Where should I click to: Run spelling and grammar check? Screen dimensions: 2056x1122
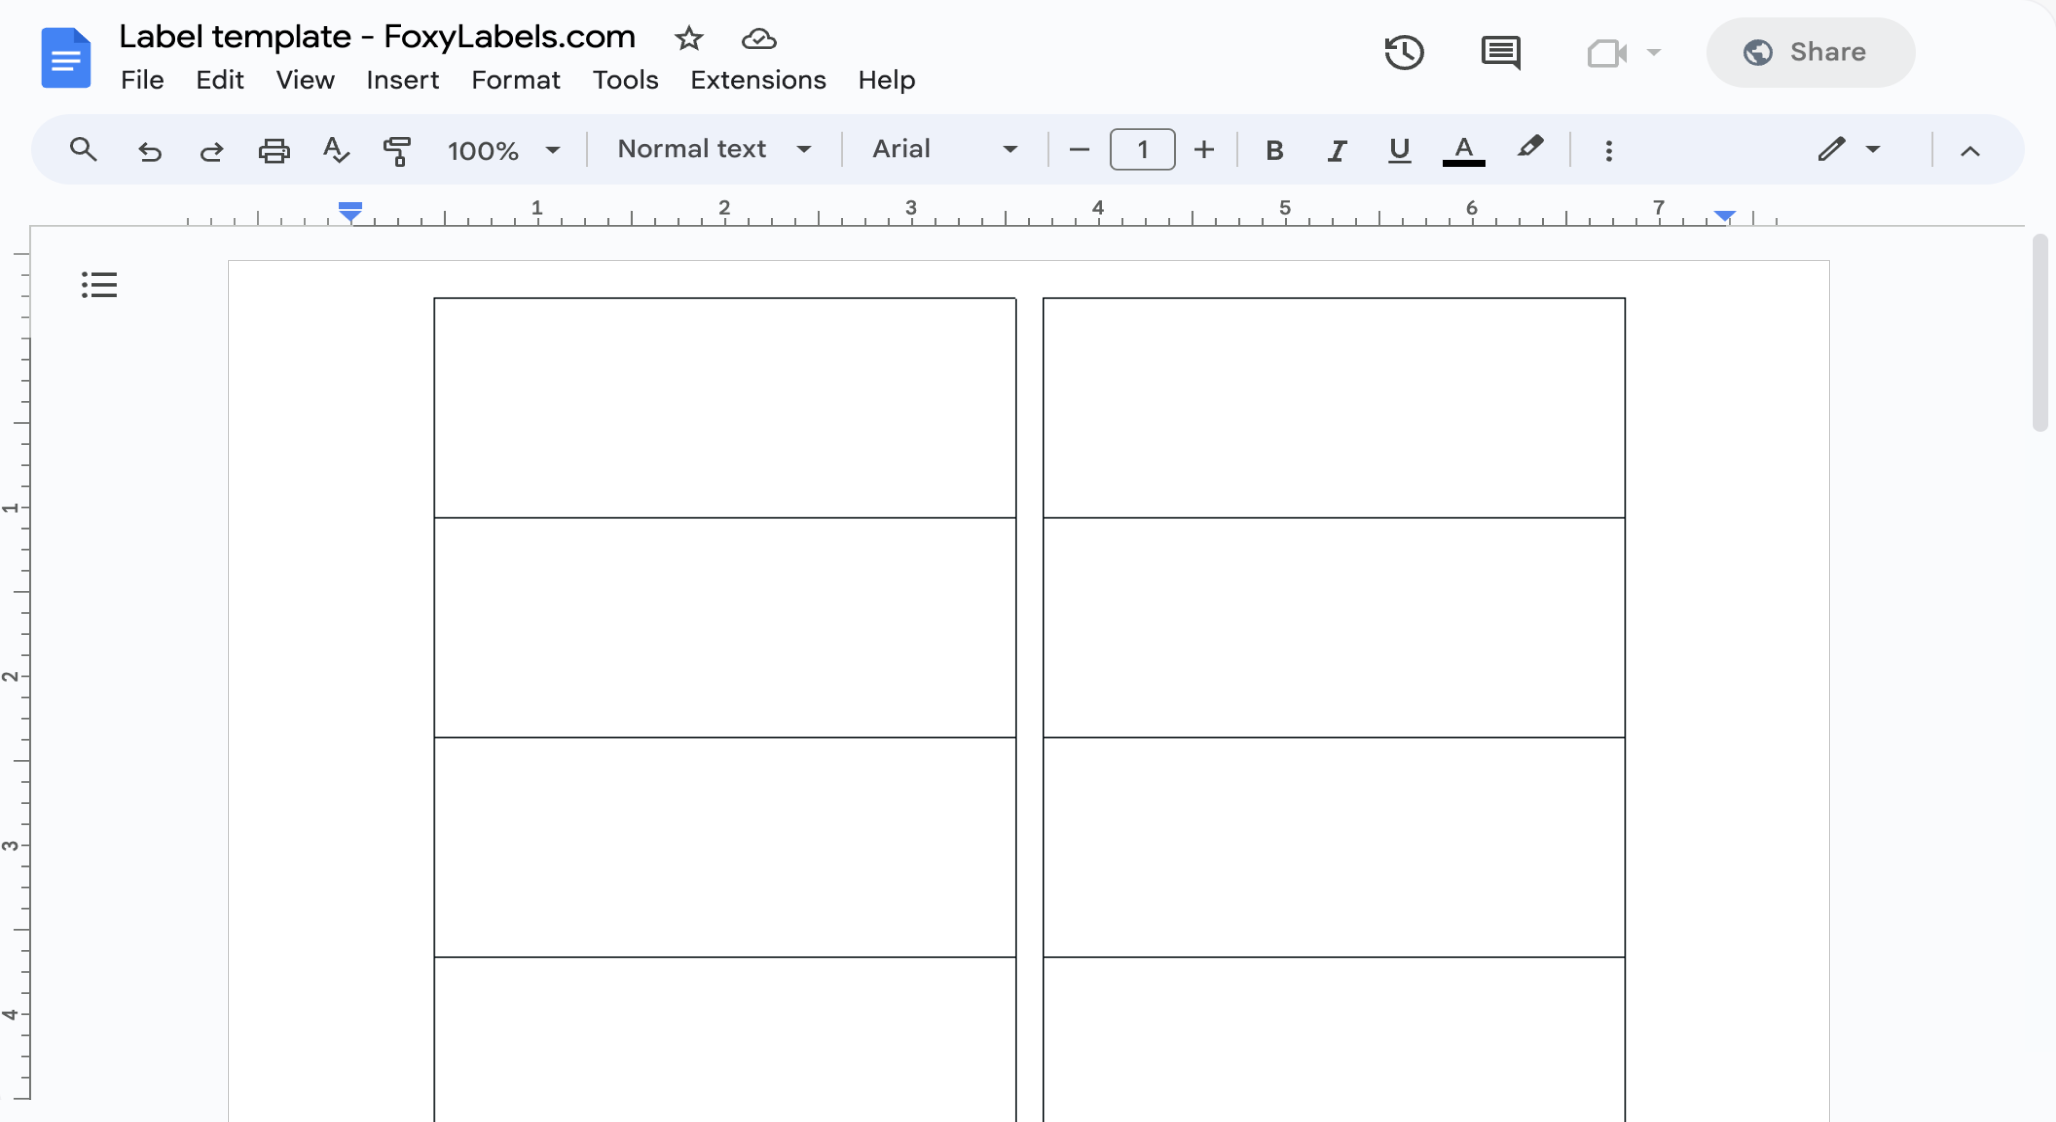click(x=336, y=150)
